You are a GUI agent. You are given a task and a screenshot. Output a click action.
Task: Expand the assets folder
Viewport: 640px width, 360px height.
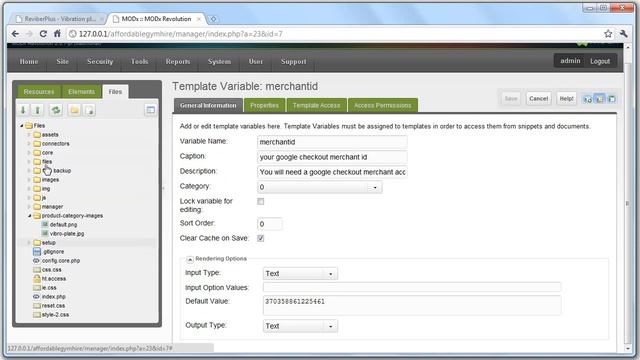click(x=29, y=135)
